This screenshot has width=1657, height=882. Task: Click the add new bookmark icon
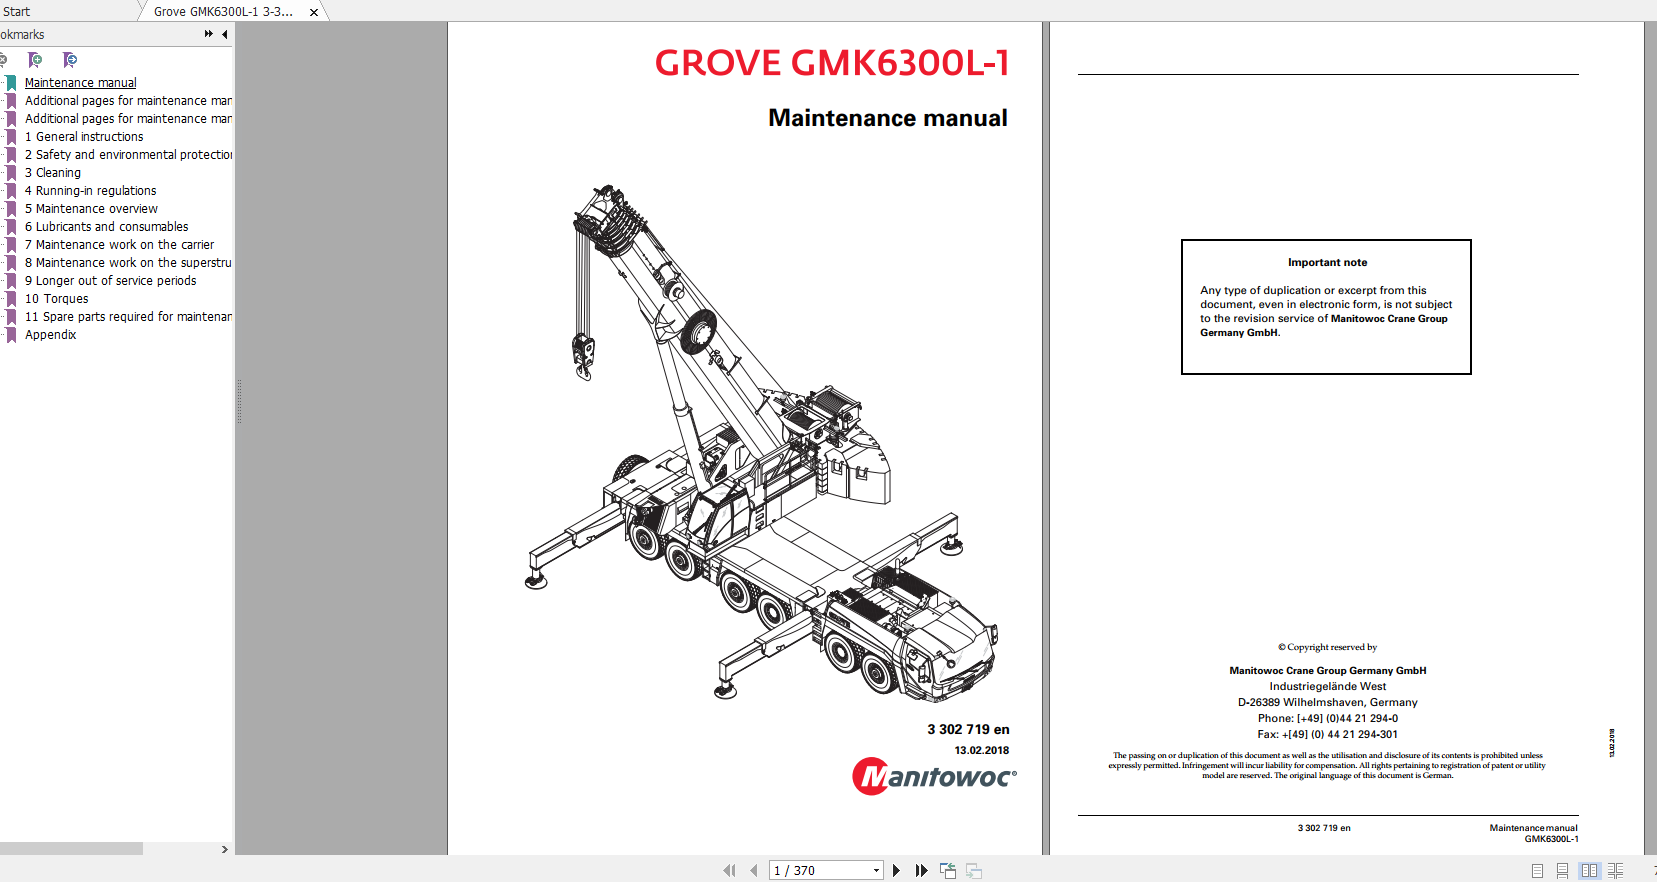pyautogui.click(x=35, y=60)
